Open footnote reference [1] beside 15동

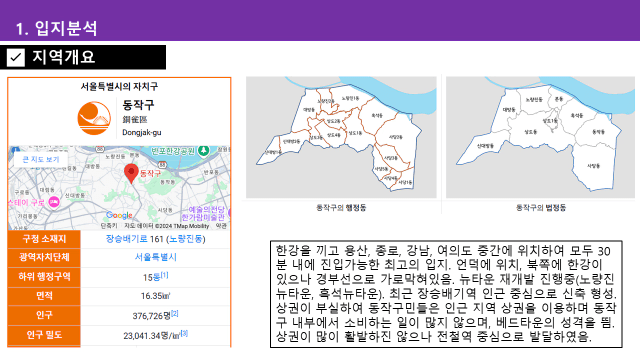point(164,275)
